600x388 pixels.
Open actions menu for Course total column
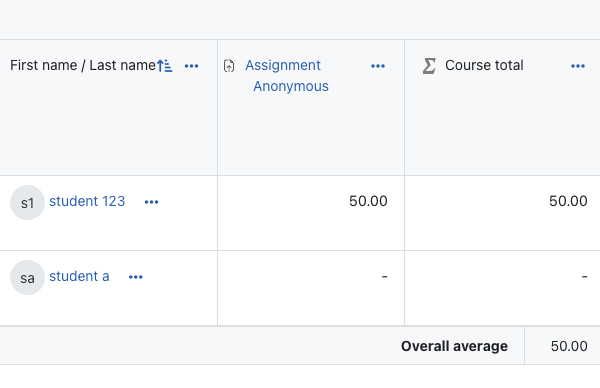578,66
